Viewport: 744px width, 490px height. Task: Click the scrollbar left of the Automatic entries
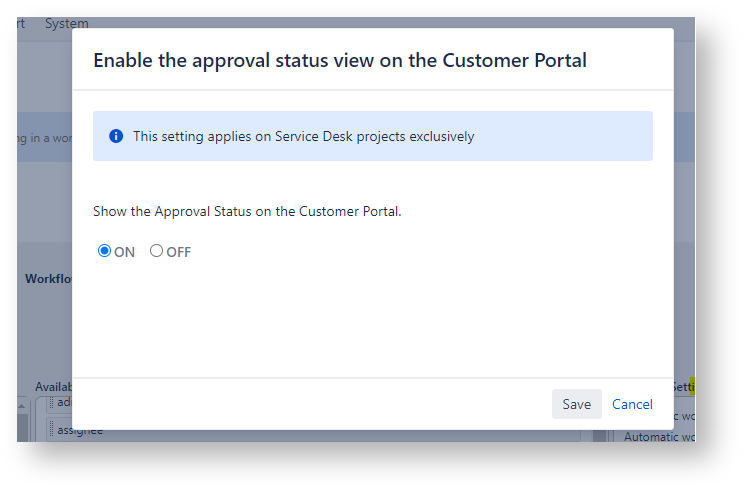[x=600, y=436]
